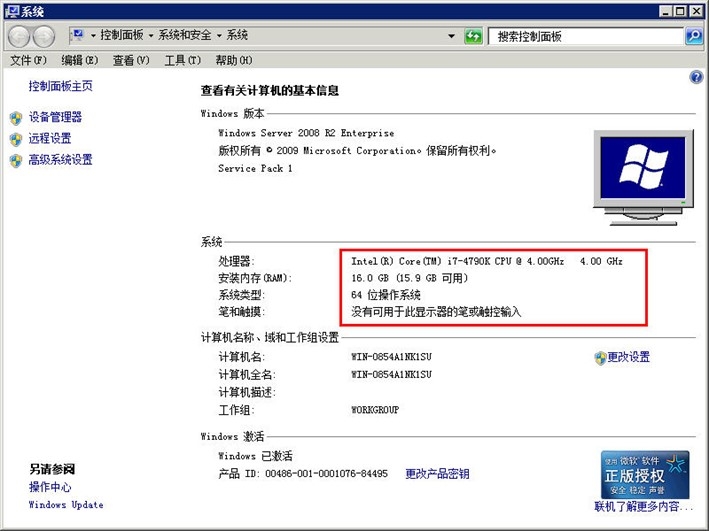Select the 计算机全名 value WIN-0854A1NK1SU
Viewport: 709px width, 531px height.
[x=392, y=375]
